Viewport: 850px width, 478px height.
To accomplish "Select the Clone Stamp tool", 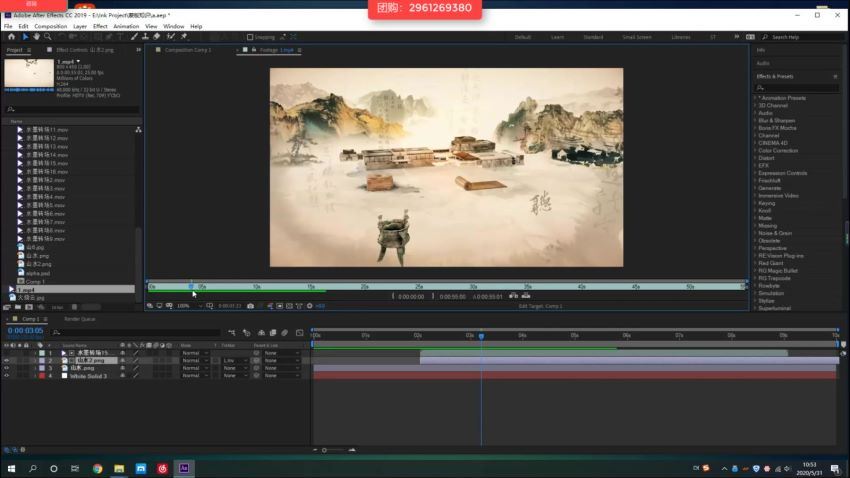I will coord(145,37).
